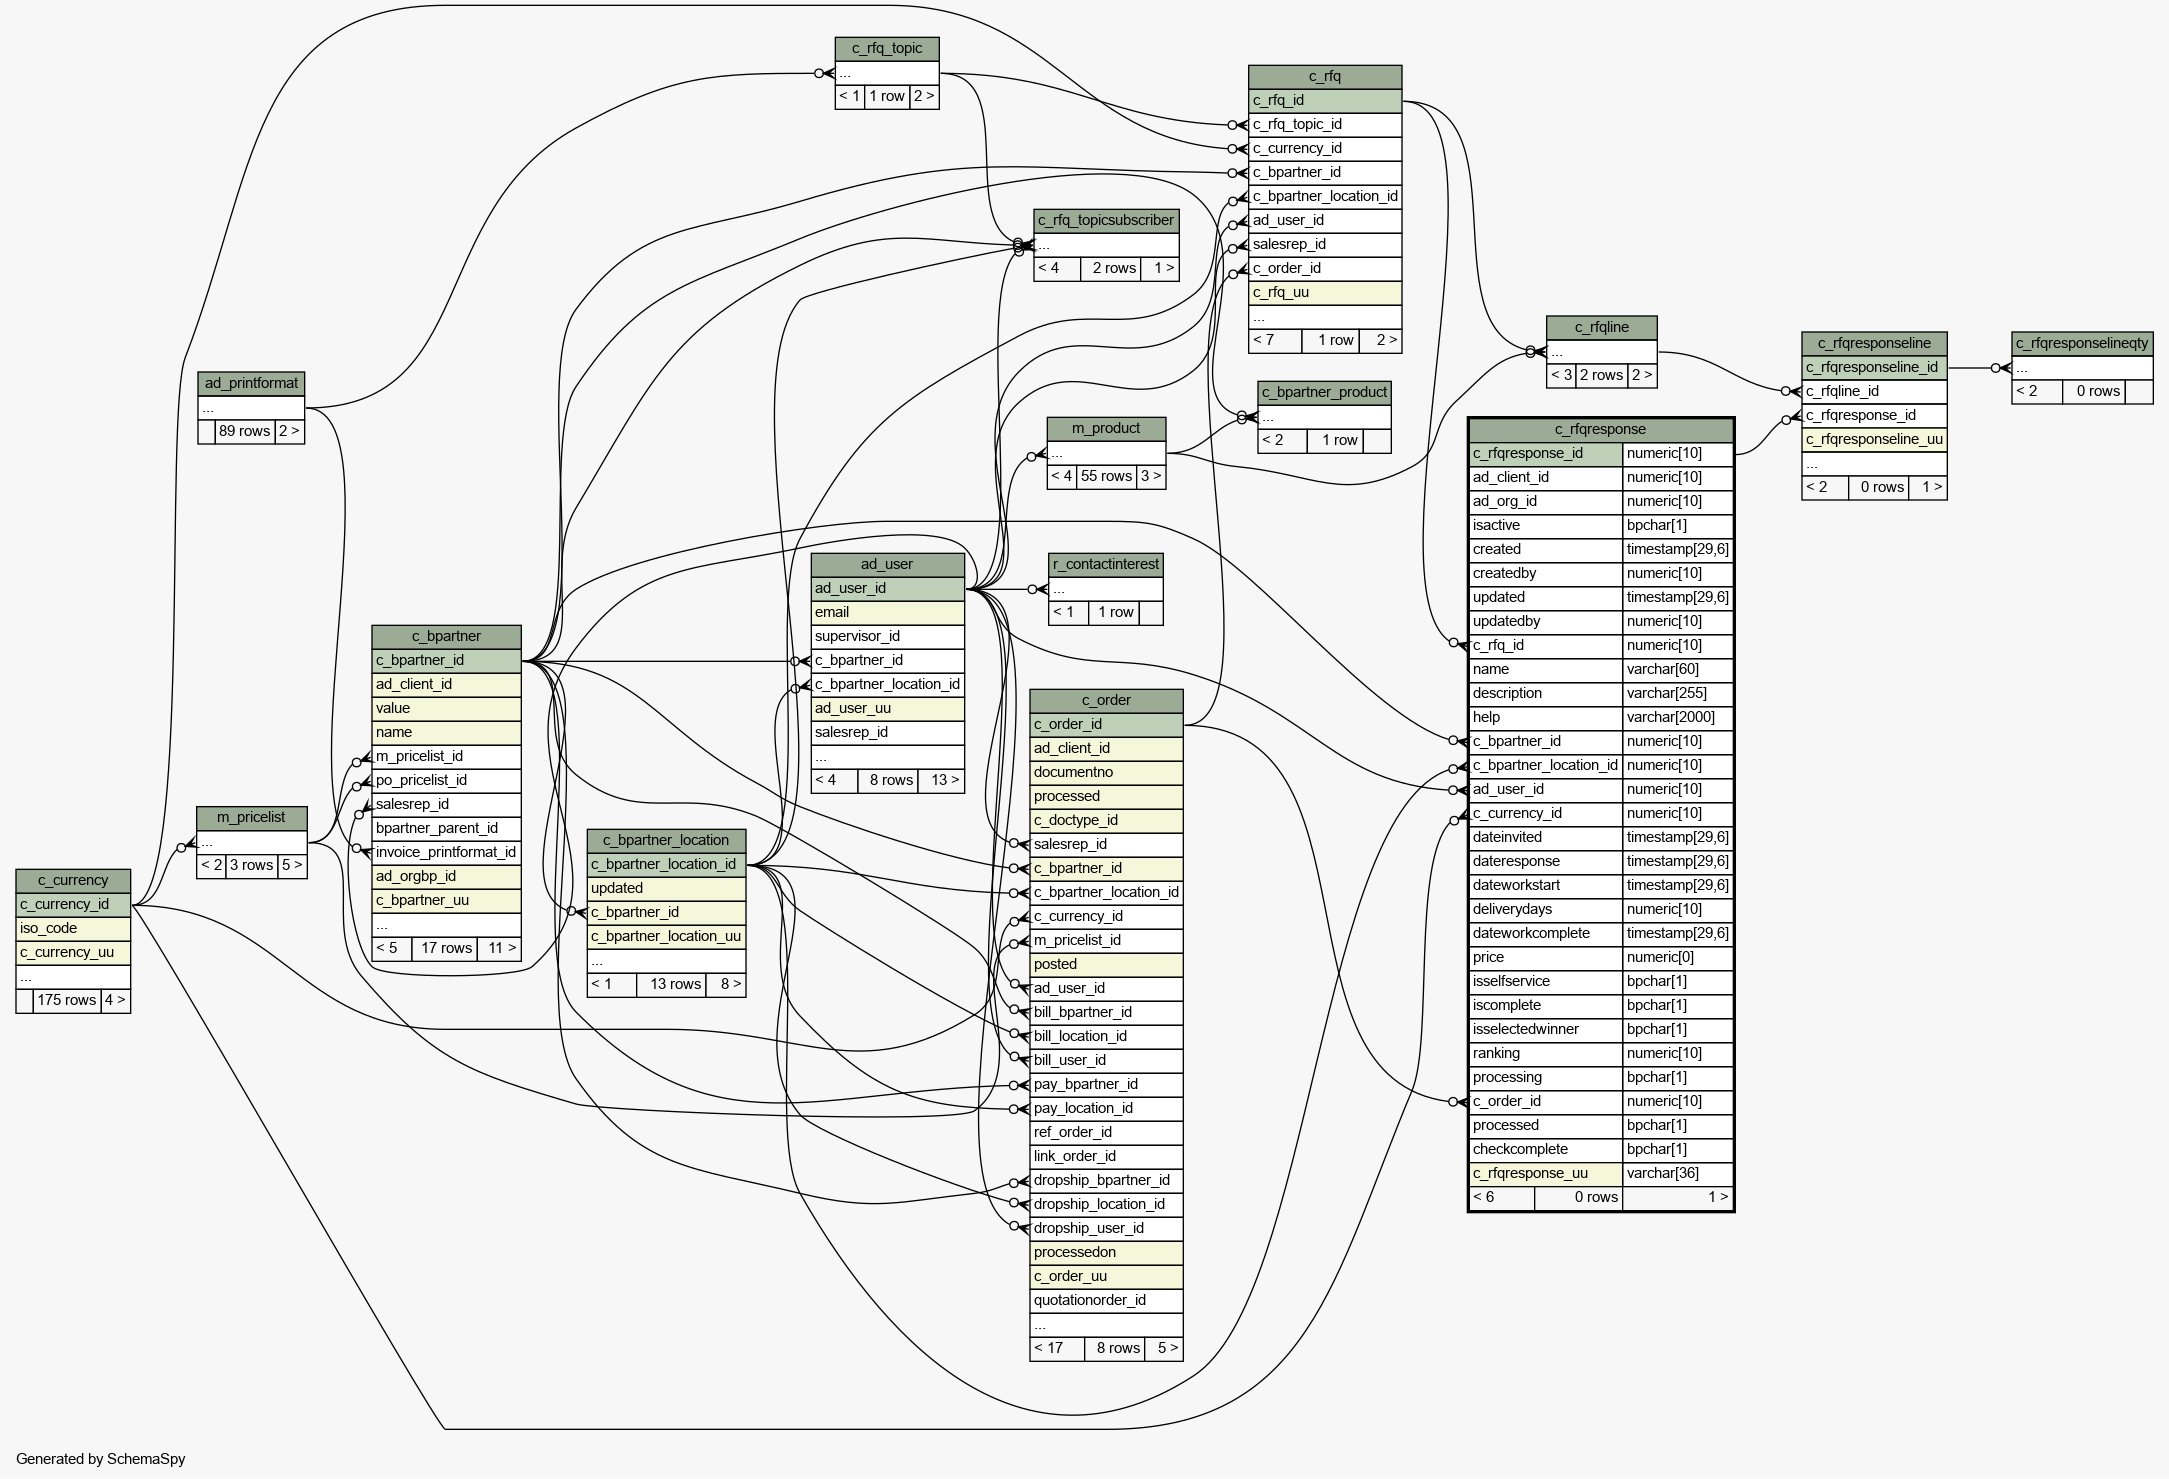Click ref_order_id column in c_order

(1106, 1133)
